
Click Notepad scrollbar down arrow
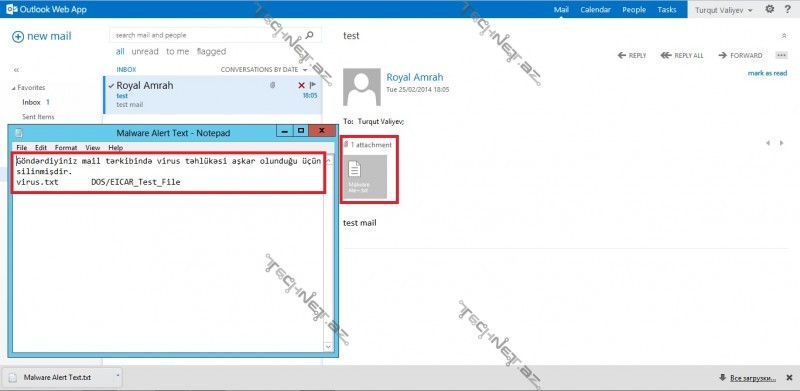328,346
